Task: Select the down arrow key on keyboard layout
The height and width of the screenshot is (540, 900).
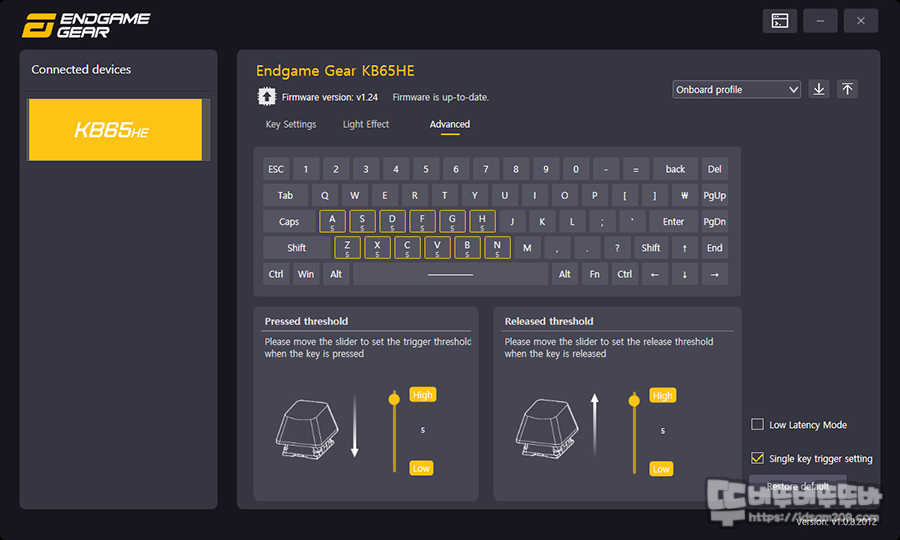Action: pyautogui.click(x=684, y=274)
